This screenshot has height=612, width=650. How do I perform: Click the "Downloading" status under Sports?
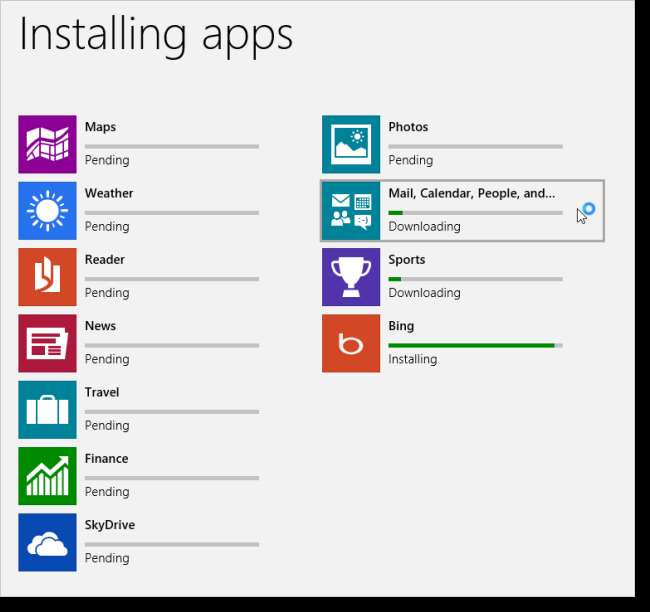point(424,293)
